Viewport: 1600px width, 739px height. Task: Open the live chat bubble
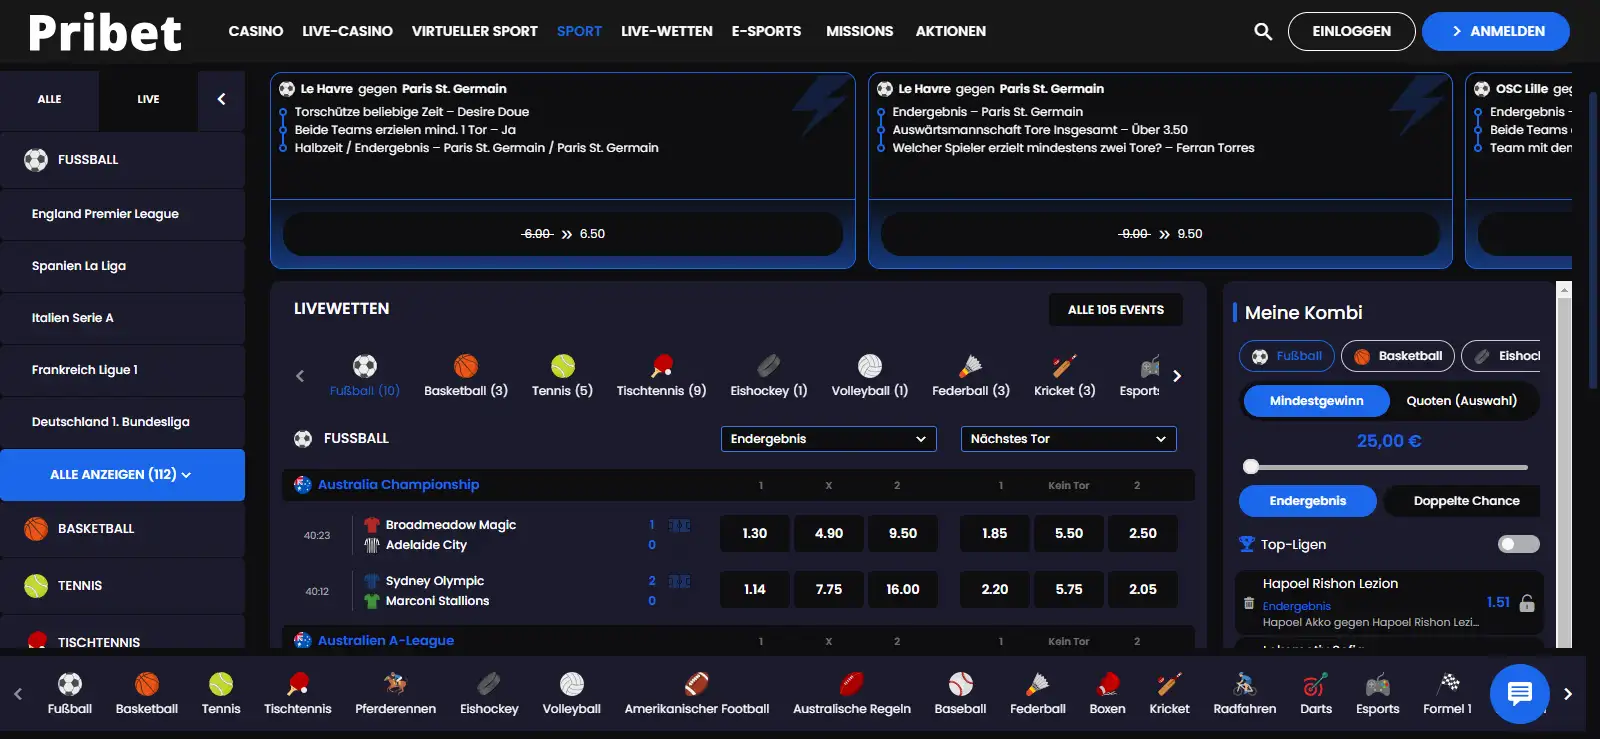point(1519,693)
